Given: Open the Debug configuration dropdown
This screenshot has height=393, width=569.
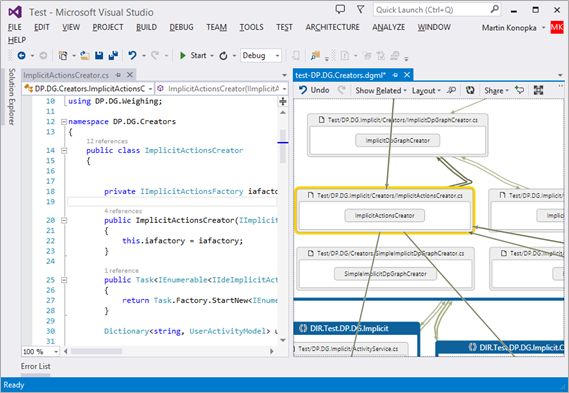Looking at the screenshot, I should coord(277,56).
